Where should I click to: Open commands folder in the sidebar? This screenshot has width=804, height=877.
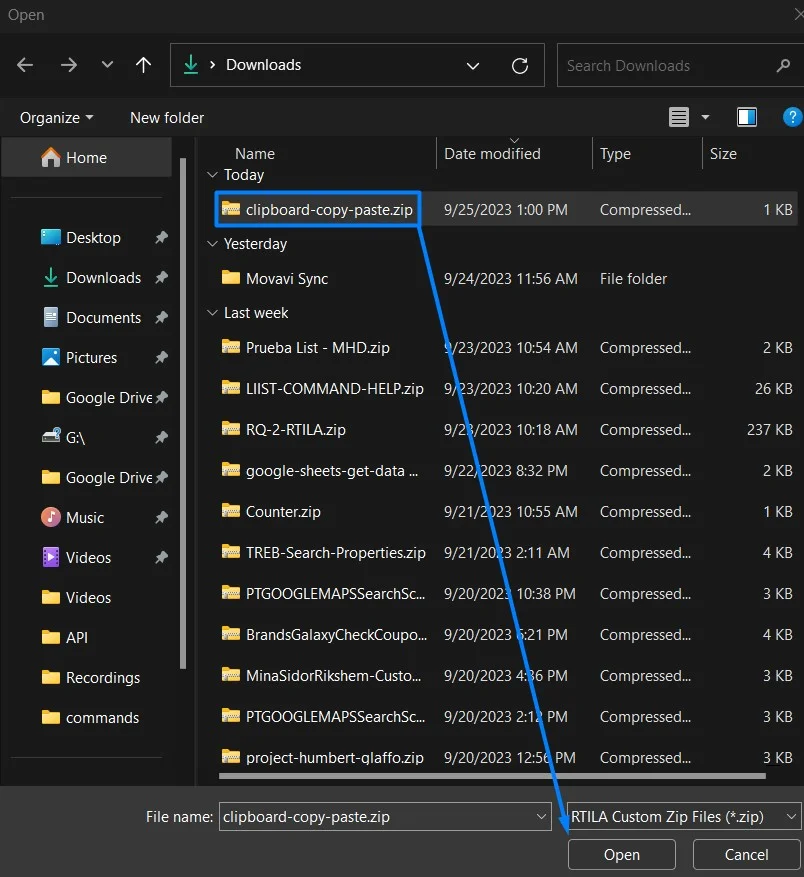[x=102, y=718]
